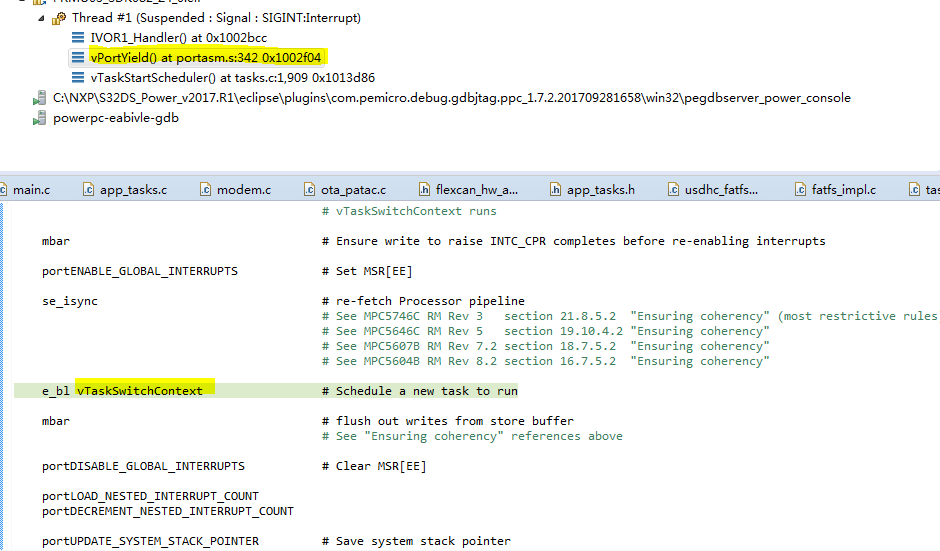Screen dimensions: 940x551
Task: Click portDECREMENT_NESTED_INTERRUPT_COUNT macro
Action: pos(168,511)
